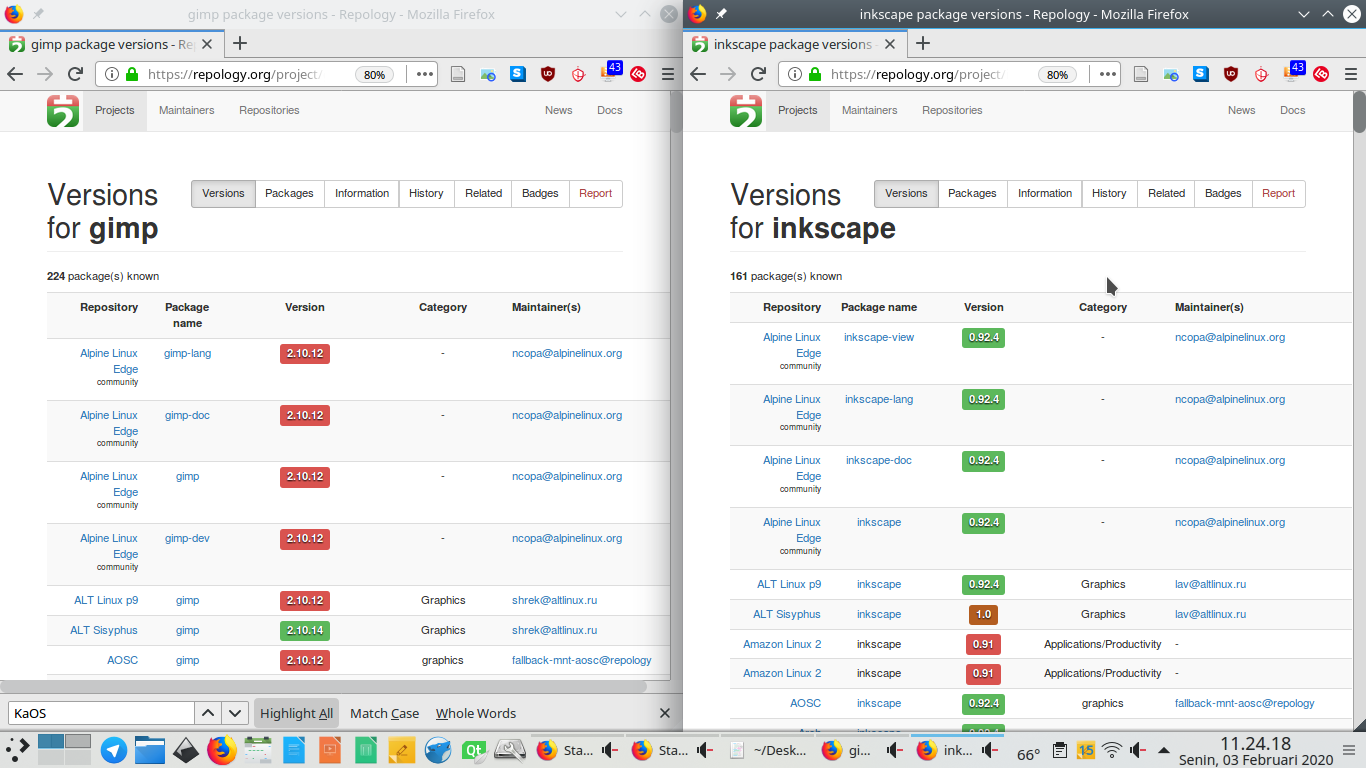Open the AOSC repository link for inkscape
The height and width of the screenshot is (768, 1366).
805,703
